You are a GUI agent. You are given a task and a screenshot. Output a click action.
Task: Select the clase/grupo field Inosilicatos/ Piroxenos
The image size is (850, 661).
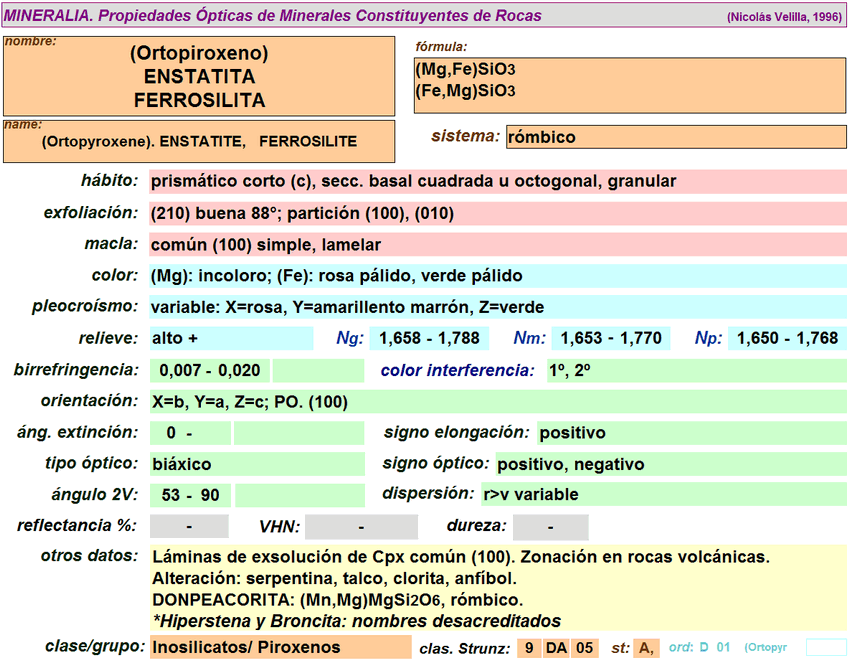[x=279, y=647]
